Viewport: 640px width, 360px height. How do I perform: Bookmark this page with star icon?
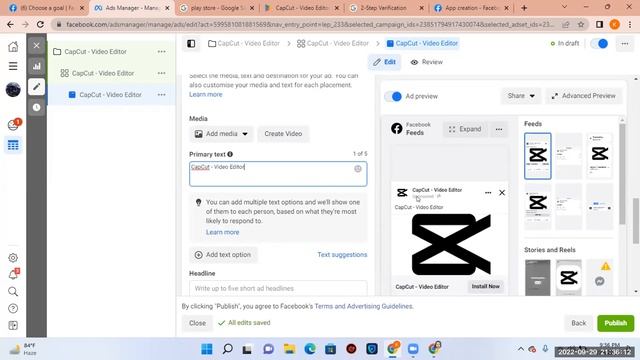click(581, 24)
